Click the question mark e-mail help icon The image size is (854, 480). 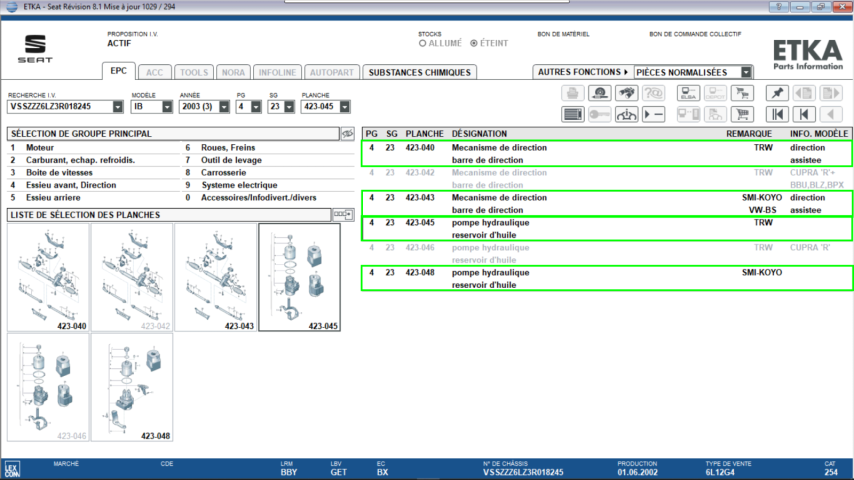(653, 93)
